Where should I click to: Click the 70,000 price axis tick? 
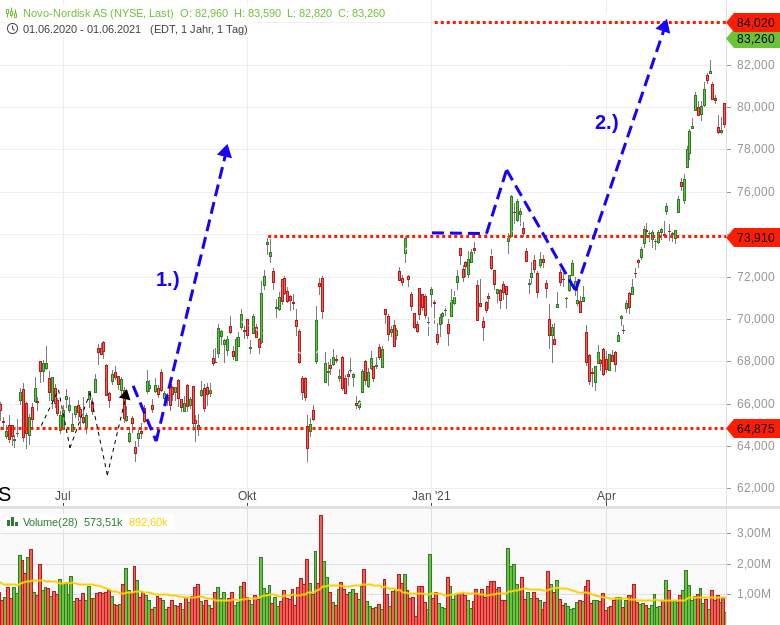(756, 318)
